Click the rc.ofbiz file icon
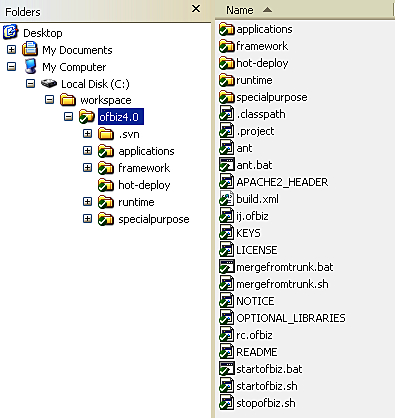 click(227, 335)
